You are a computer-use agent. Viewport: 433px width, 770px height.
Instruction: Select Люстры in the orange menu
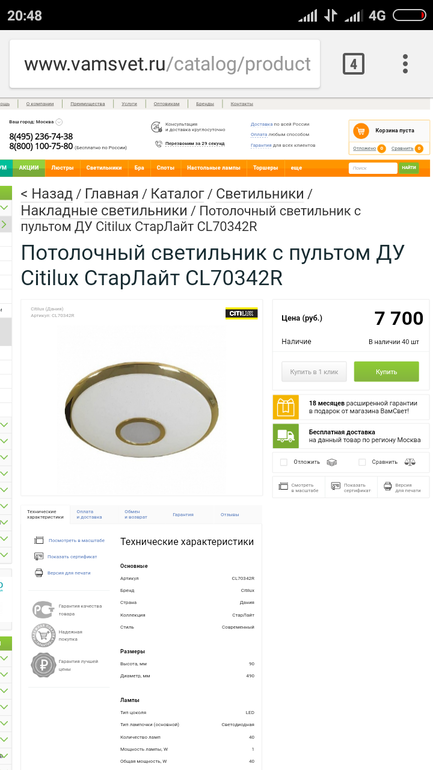click(62, 168)
